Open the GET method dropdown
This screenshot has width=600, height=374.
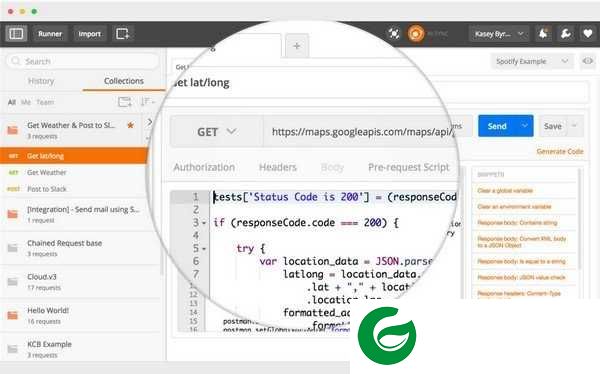pyautogui.click(x=217, y=132)
